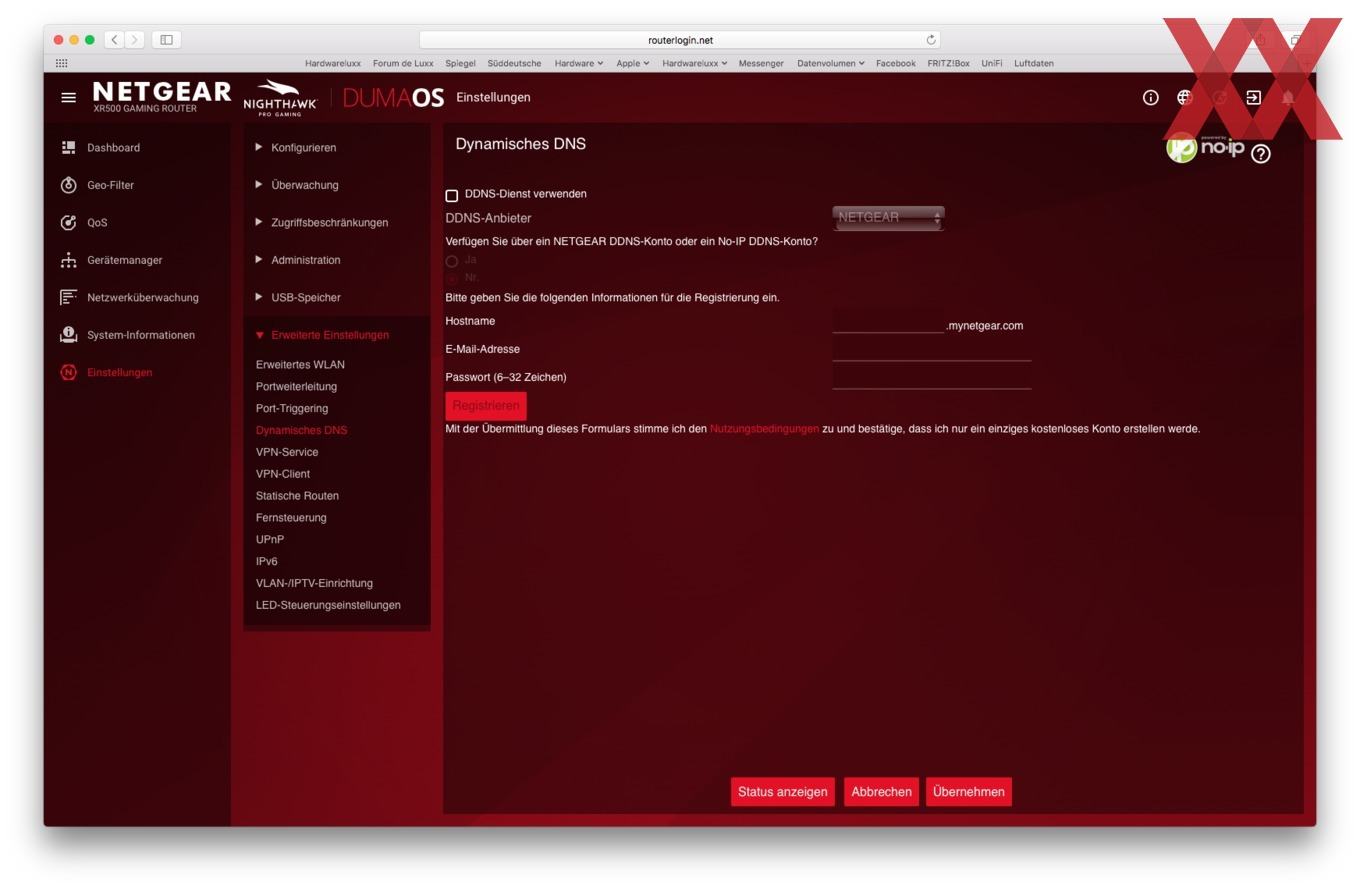Expand the Überwachung section
1360x889 pixels.
point(297,185)
